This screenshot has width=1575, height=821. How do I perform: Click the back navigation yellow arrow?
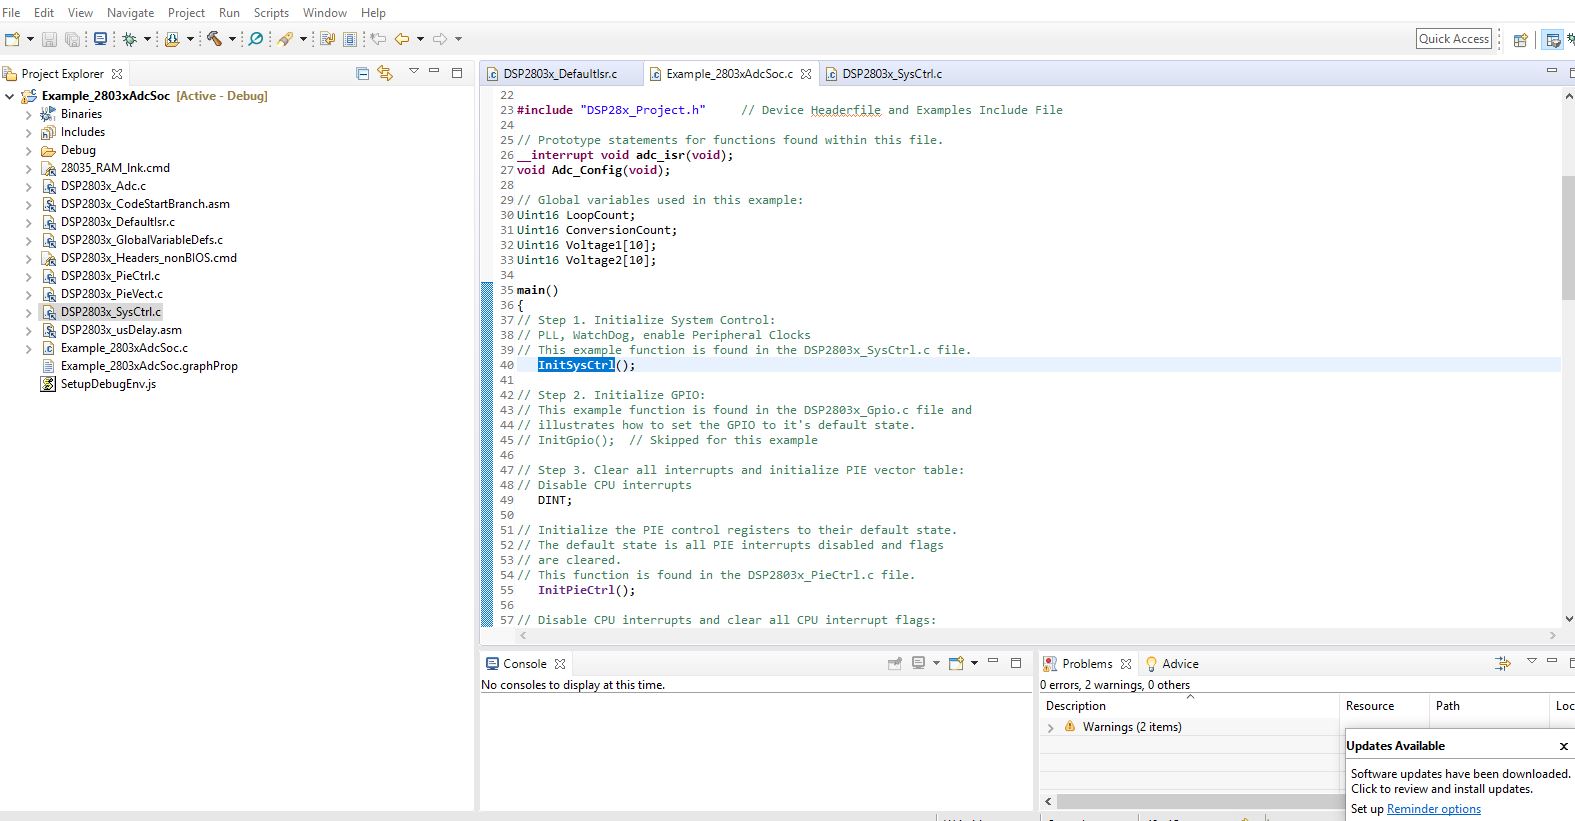pyautogui.click(x=402, y=39)
